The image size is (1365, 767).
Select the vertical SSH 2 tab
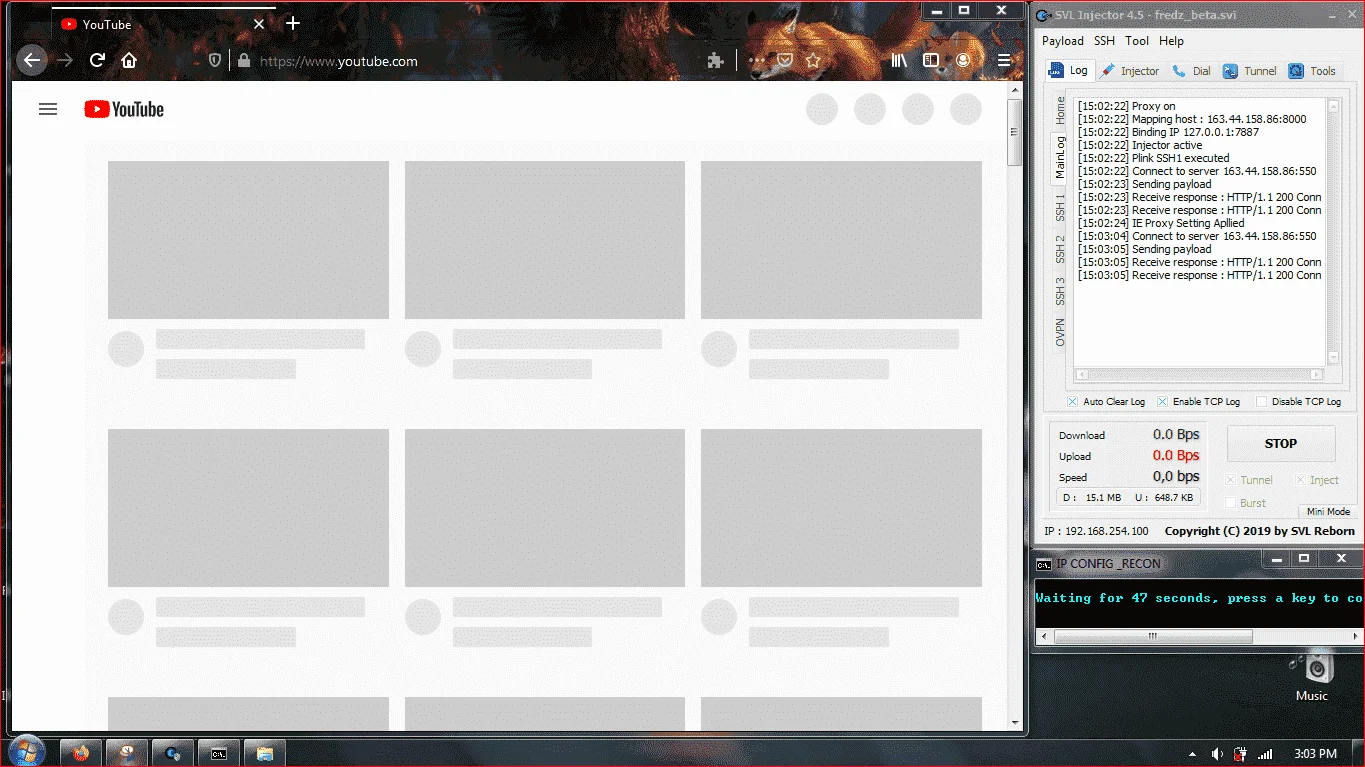[x=1061, y=249]
